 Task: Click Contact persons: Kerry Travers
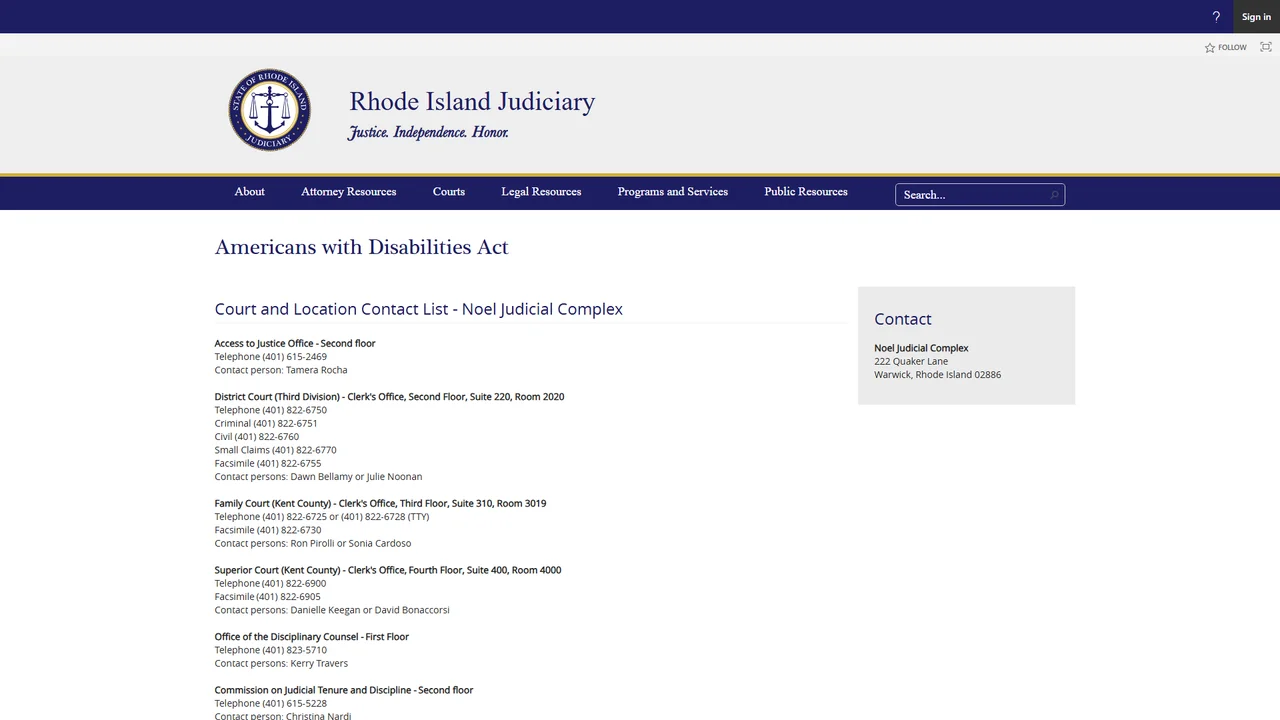282,664
